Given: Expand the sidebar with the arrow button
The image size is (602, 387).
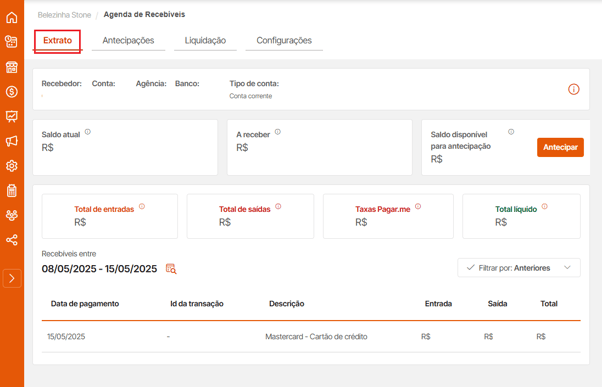Looking at the screenshot, I should 12,278.
